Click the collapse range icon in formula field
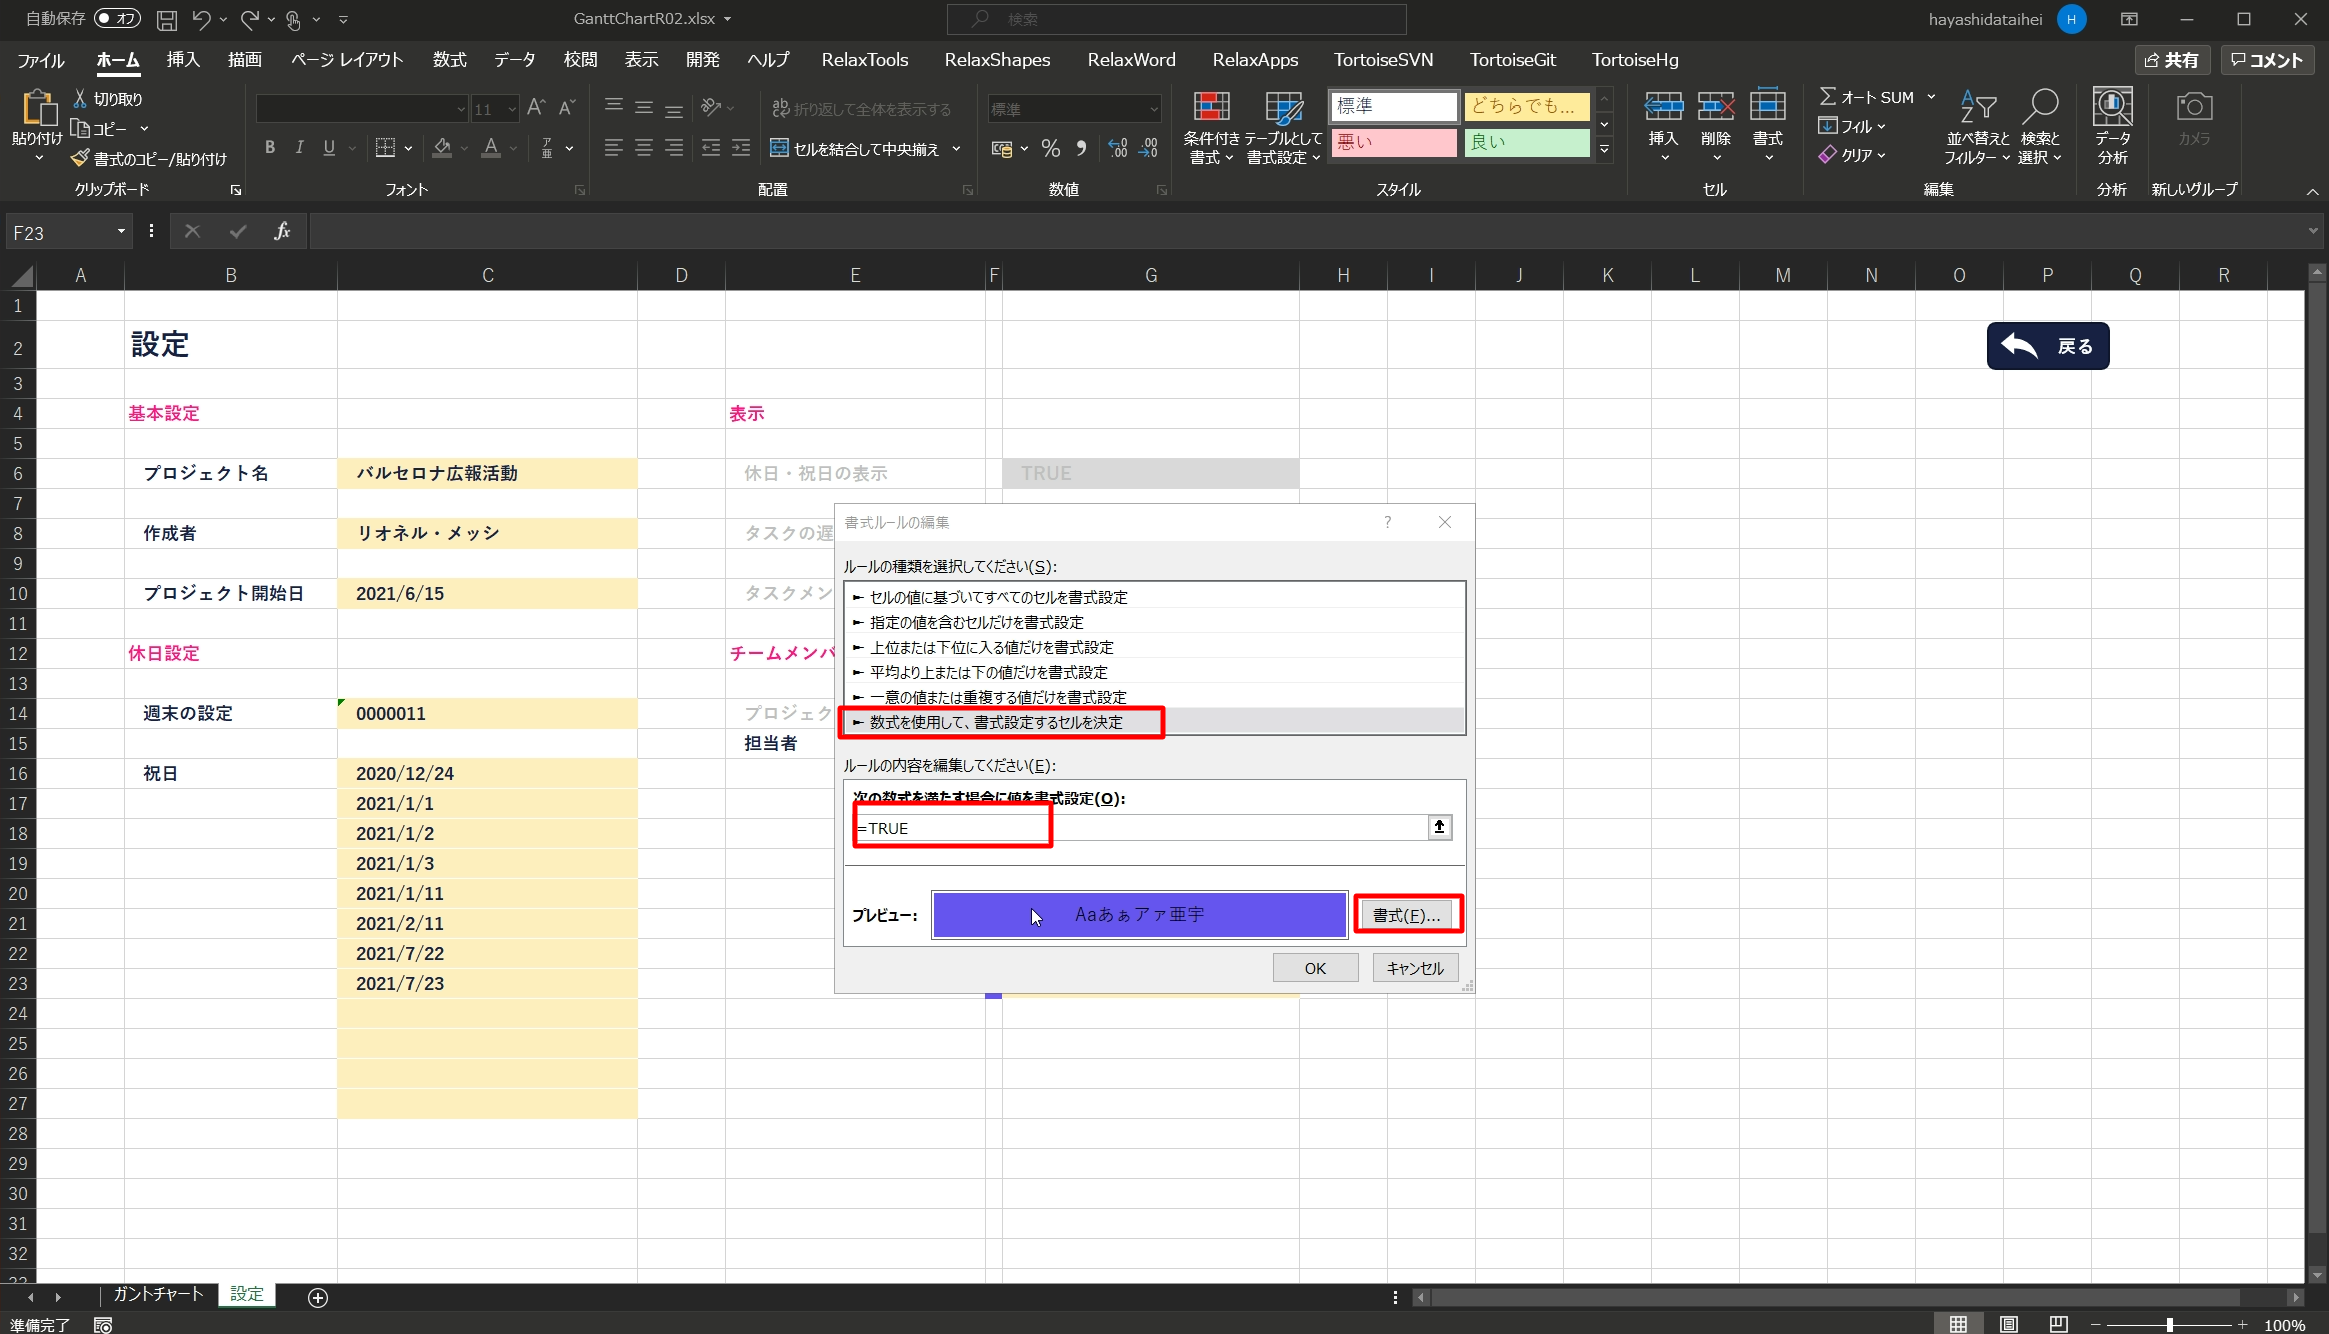The width and height of the screenshot is (2329, 1334). tap(1439, 827)
